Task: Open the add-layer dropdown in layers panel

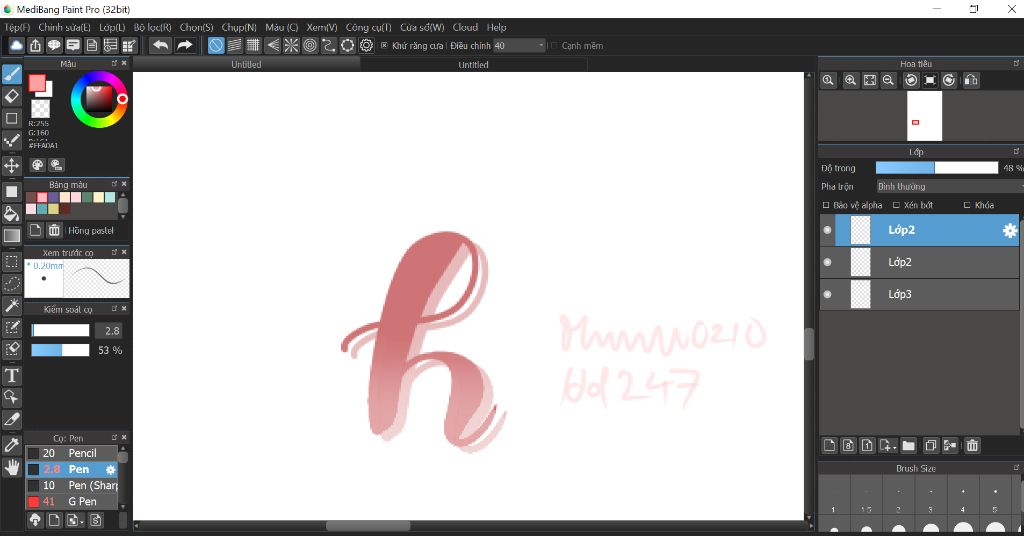Action: pyautogui.click(x=888, y=445)
